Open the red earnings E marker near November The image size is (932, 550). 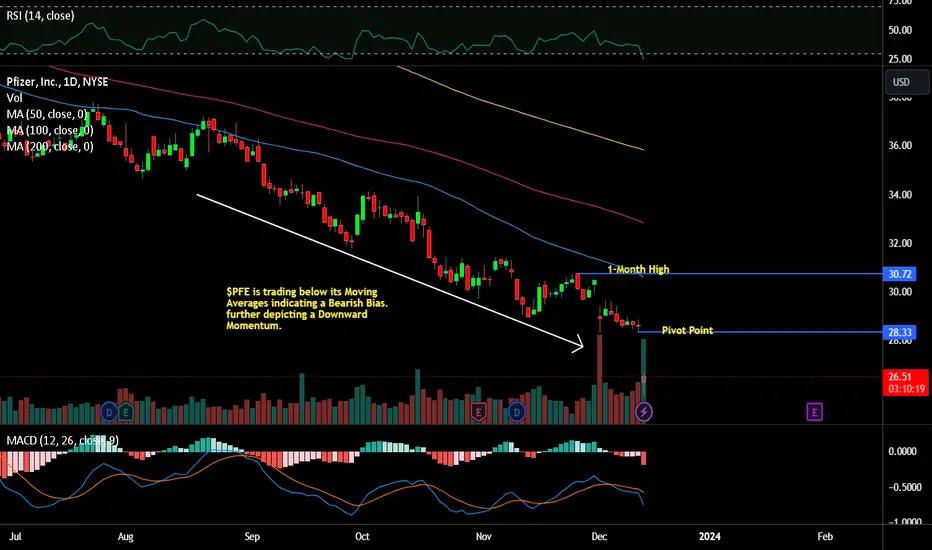478,411
